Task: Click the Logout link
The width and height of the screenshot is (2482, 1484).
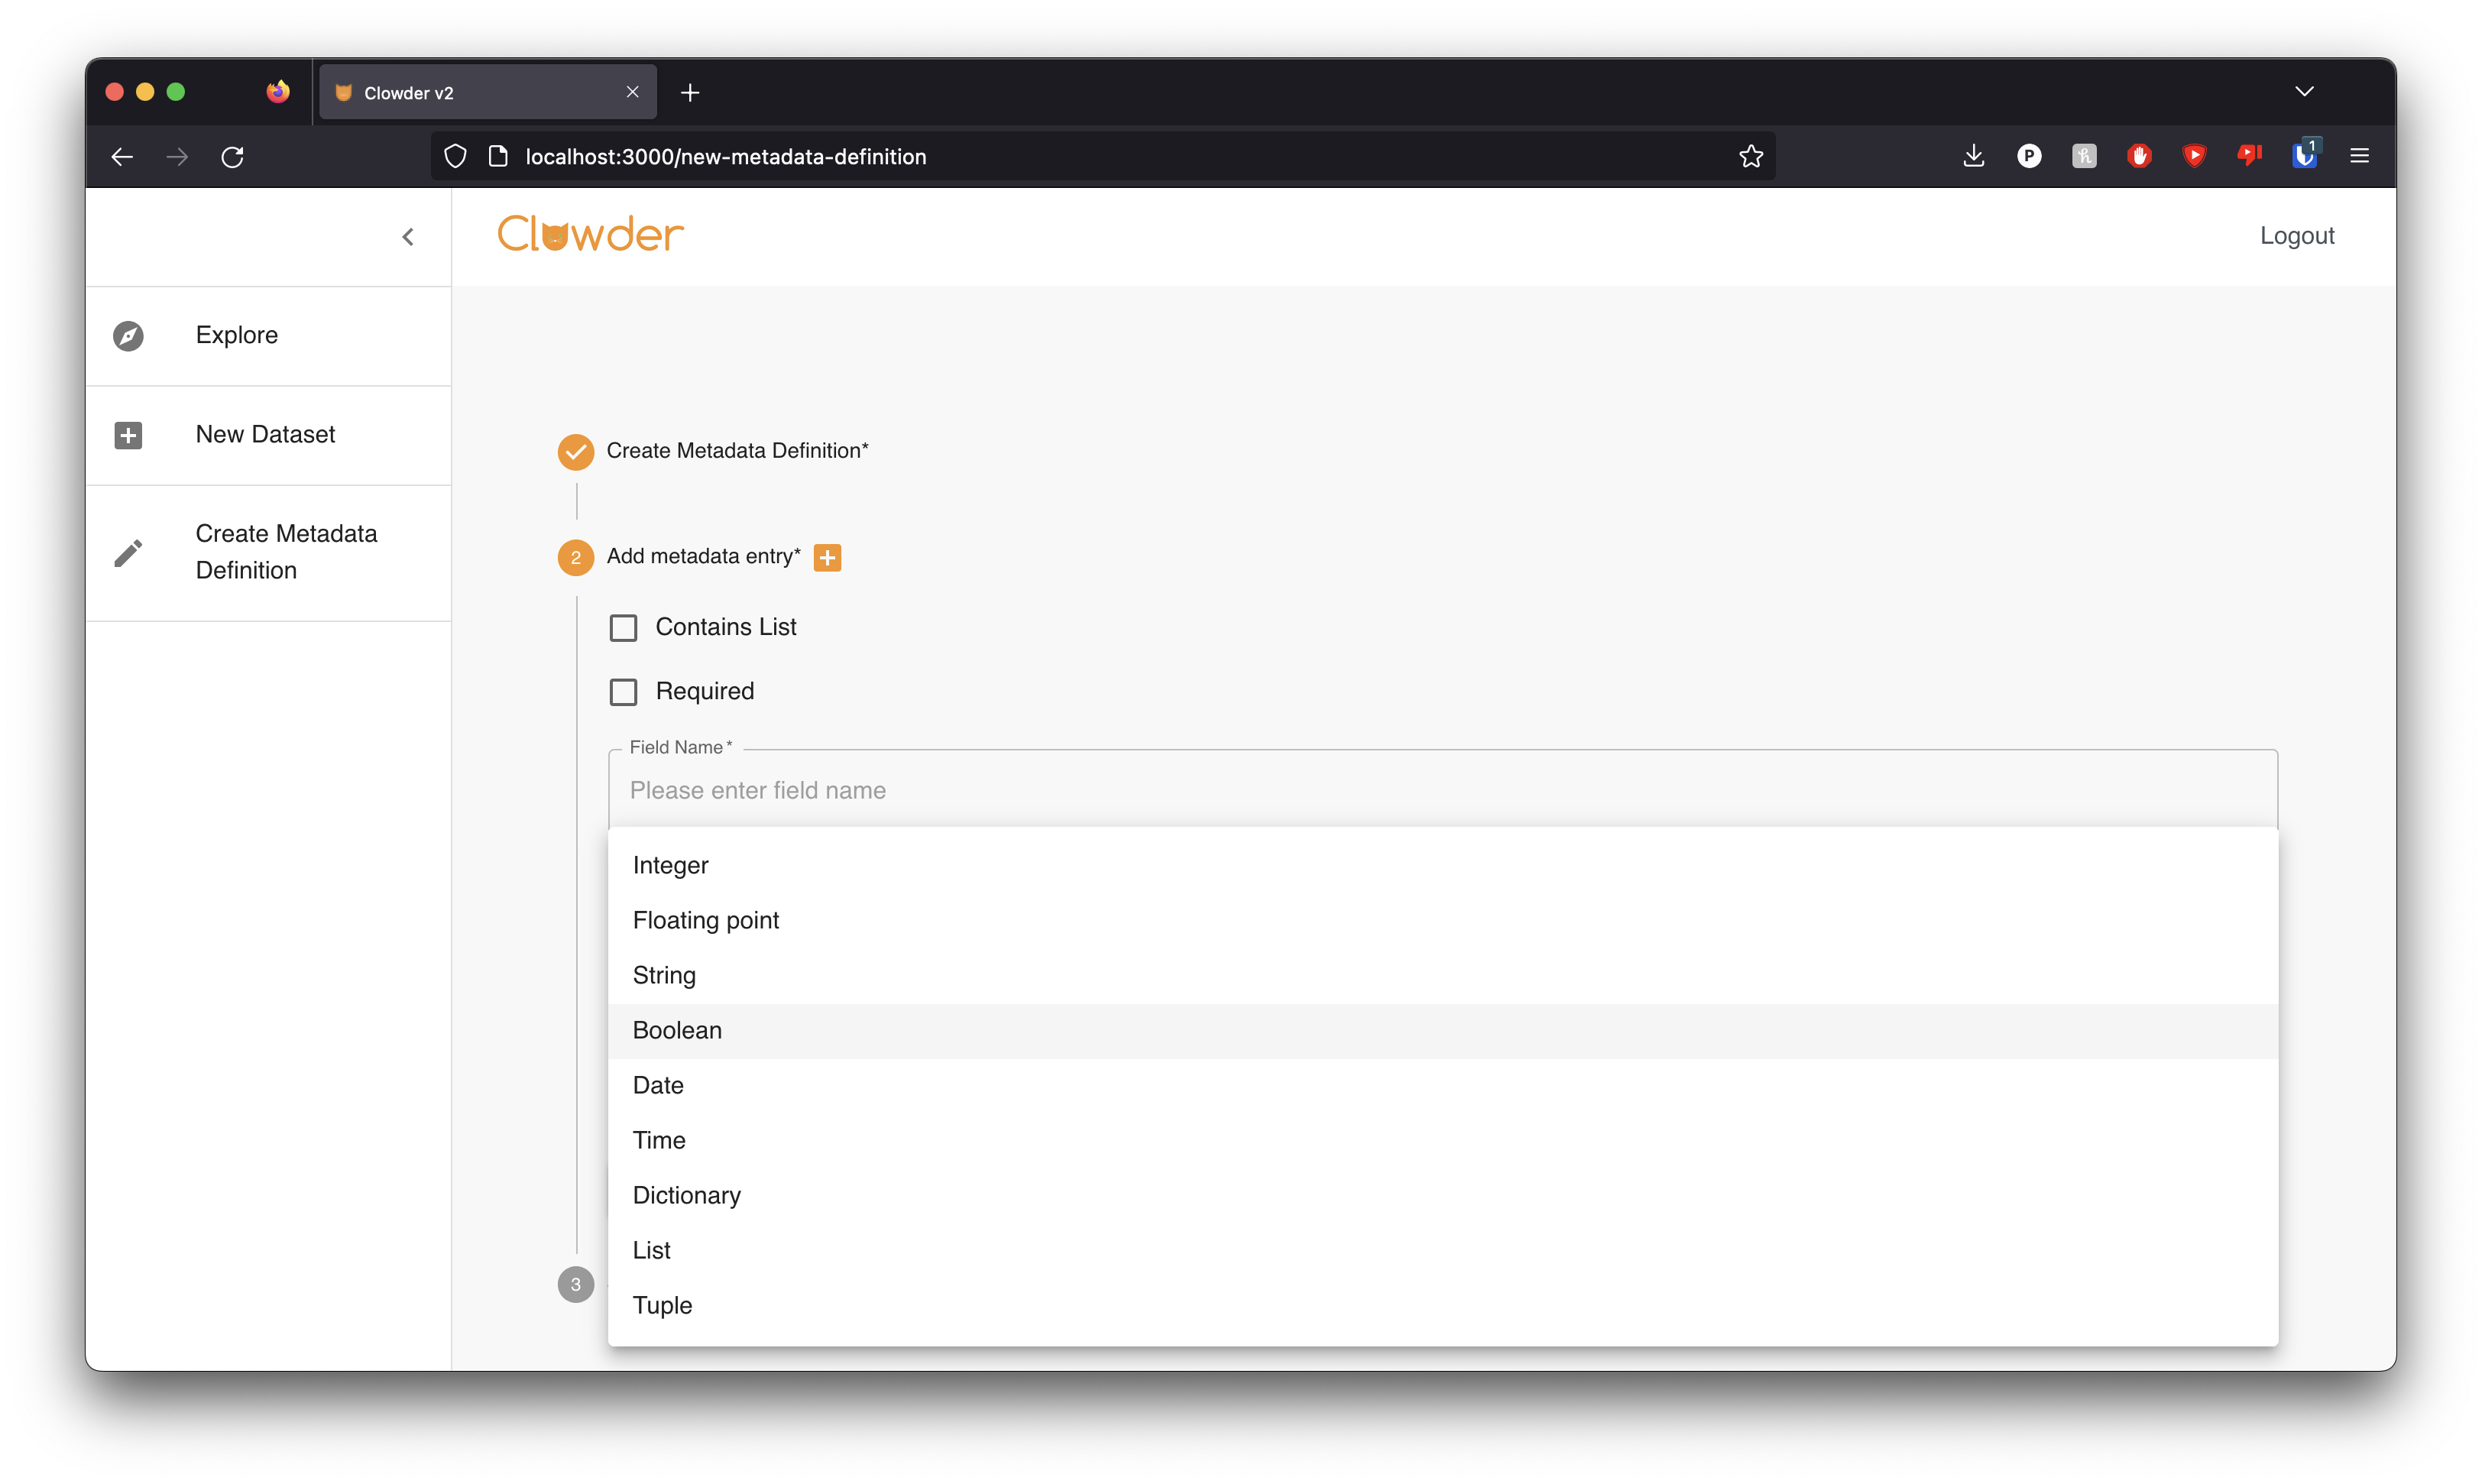Action: 2296,236
